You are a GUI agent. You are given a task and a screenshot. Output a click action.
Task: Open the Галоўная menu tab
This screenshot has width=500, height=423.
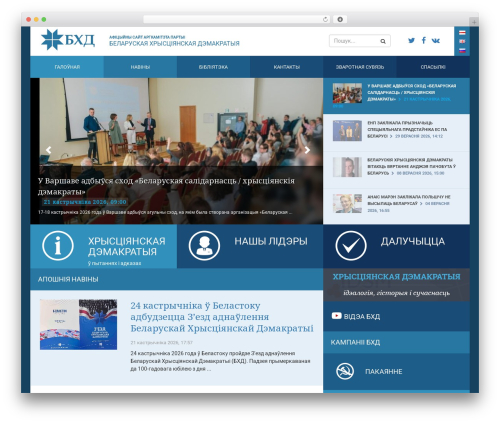tap(67, 67)
